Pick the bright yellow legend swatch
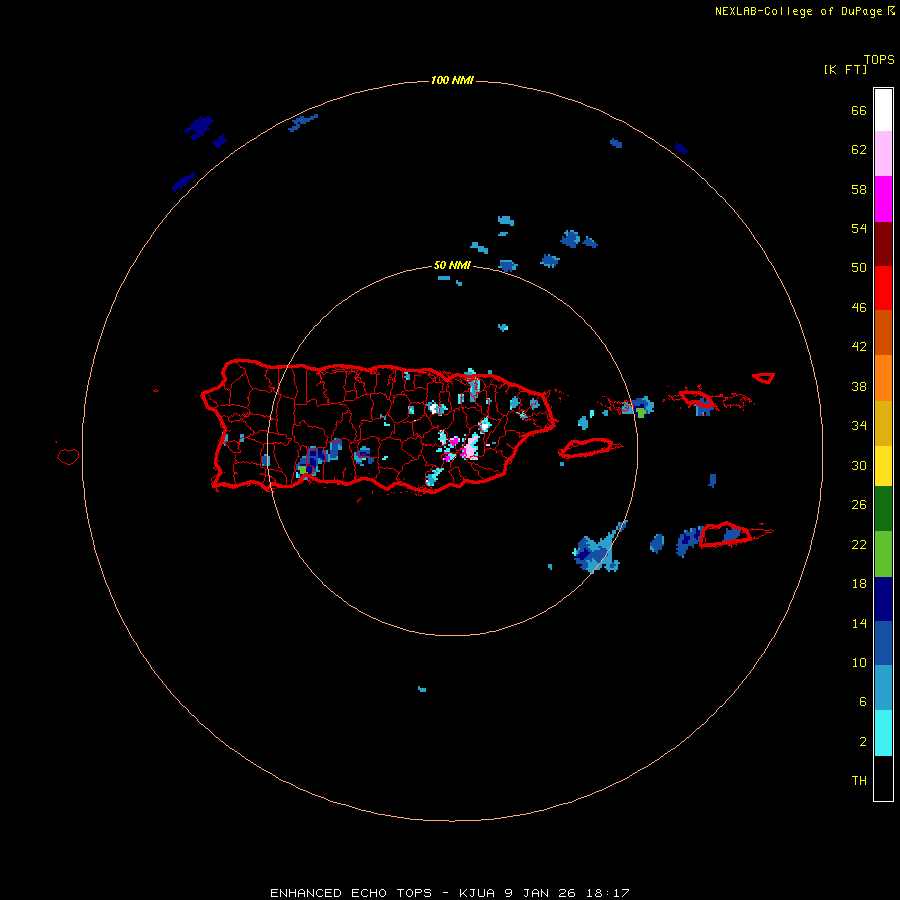 (883, 466)
